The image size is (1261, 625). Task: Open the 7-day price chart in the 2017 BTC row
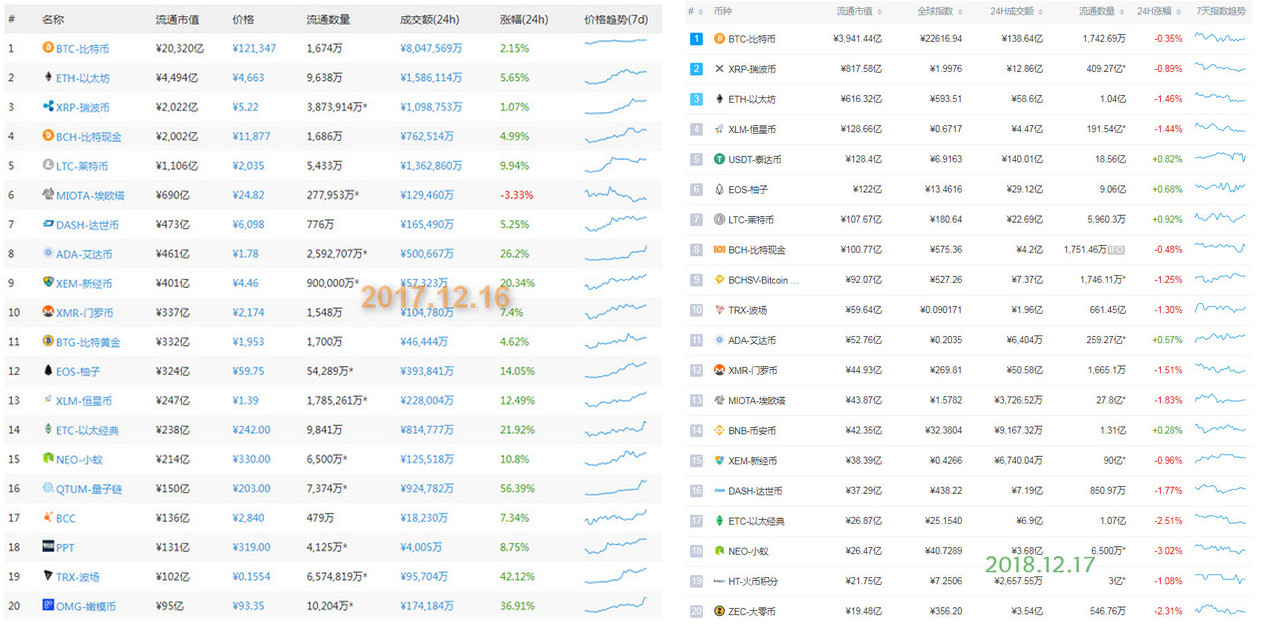pos(616,43)
